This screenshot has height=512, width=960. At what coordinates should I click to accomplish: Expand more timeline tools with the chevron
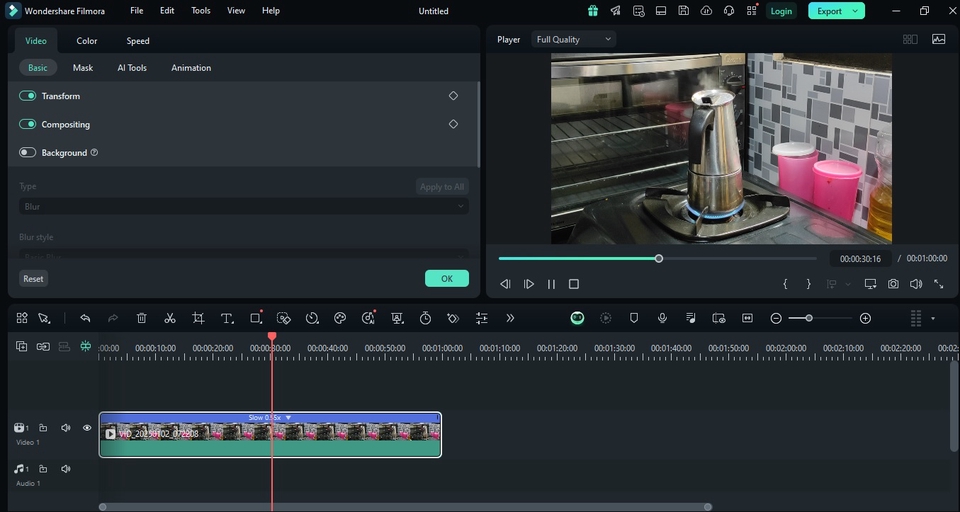(510, 318)
